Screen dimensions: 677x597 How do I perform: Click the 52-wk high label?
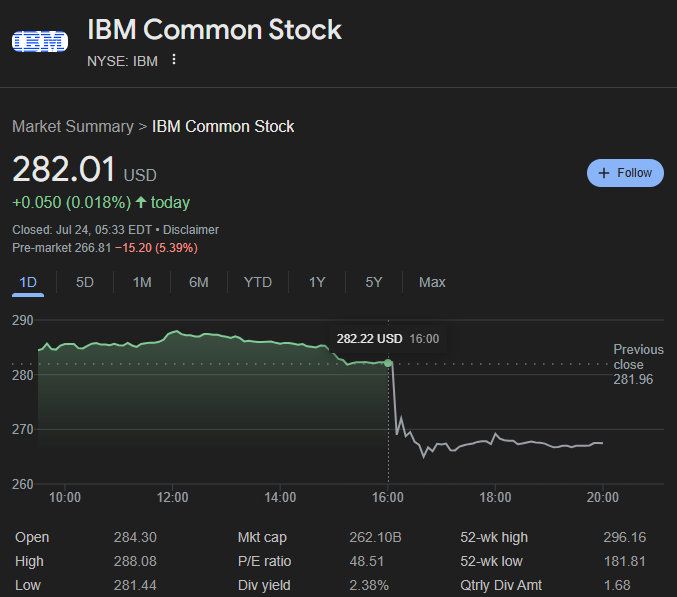point(494,537)
